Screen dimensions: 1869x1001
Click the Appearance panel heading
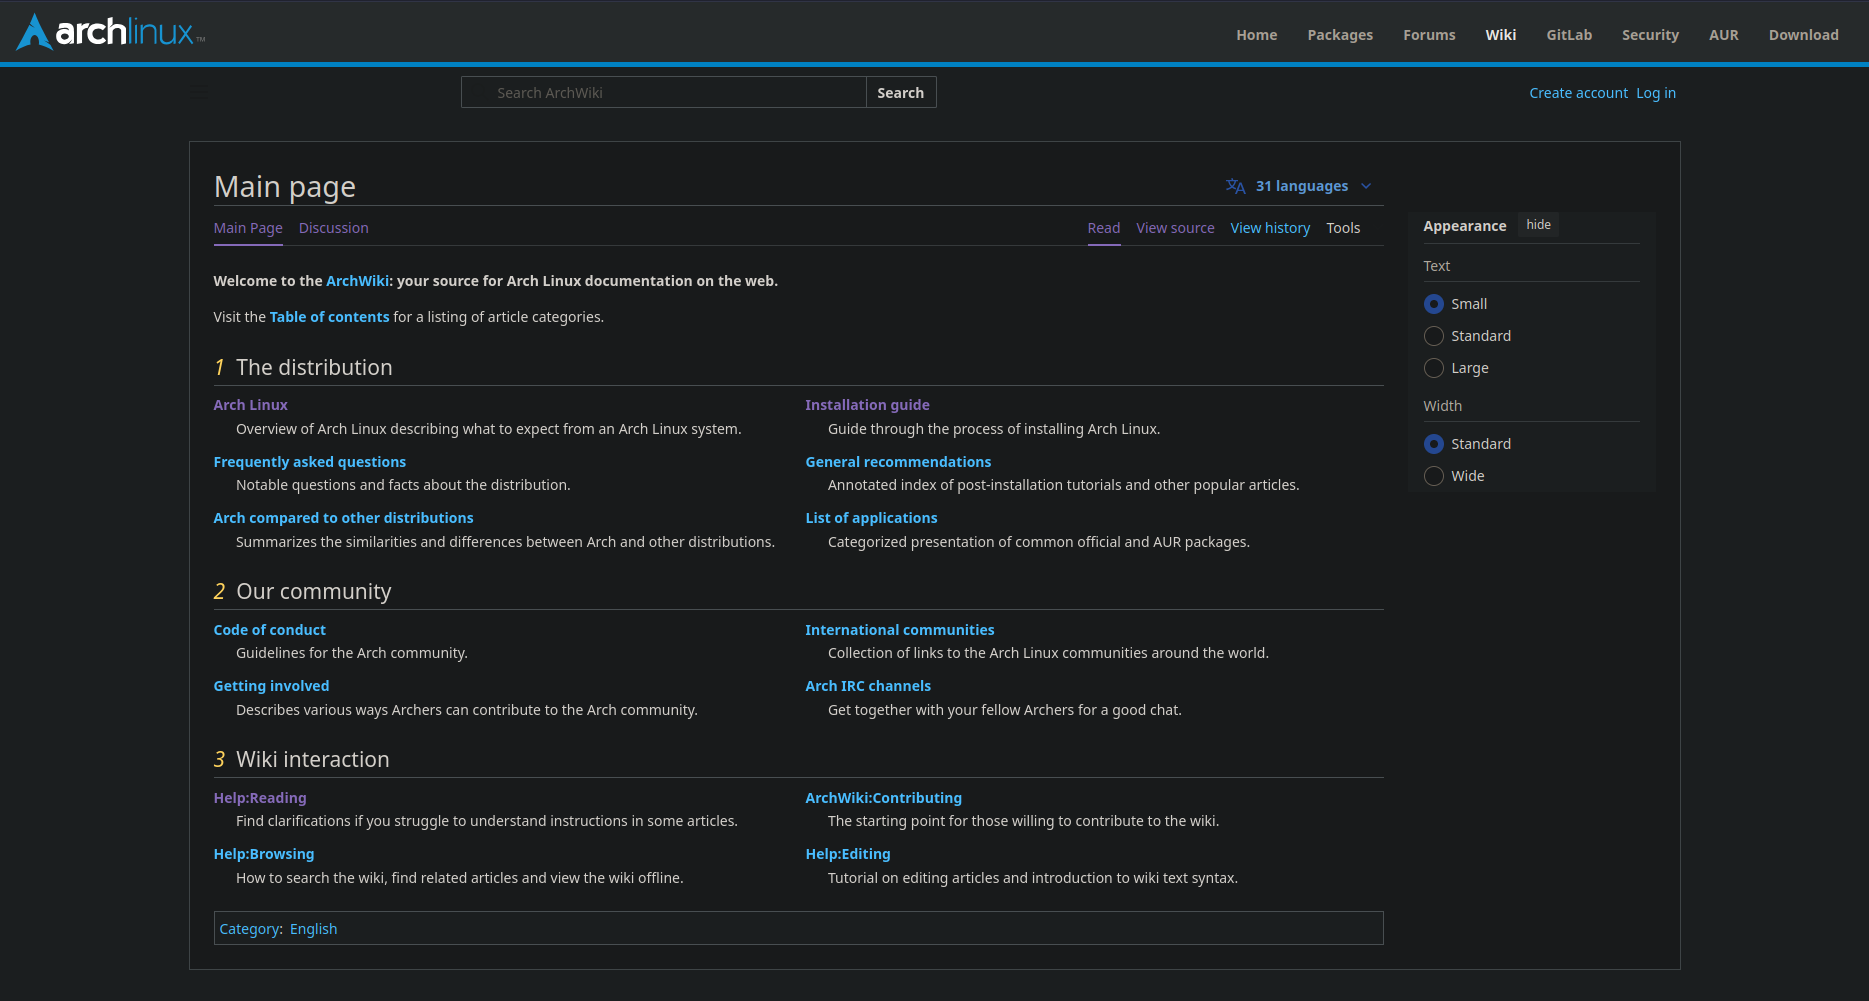pos(1464,226)
